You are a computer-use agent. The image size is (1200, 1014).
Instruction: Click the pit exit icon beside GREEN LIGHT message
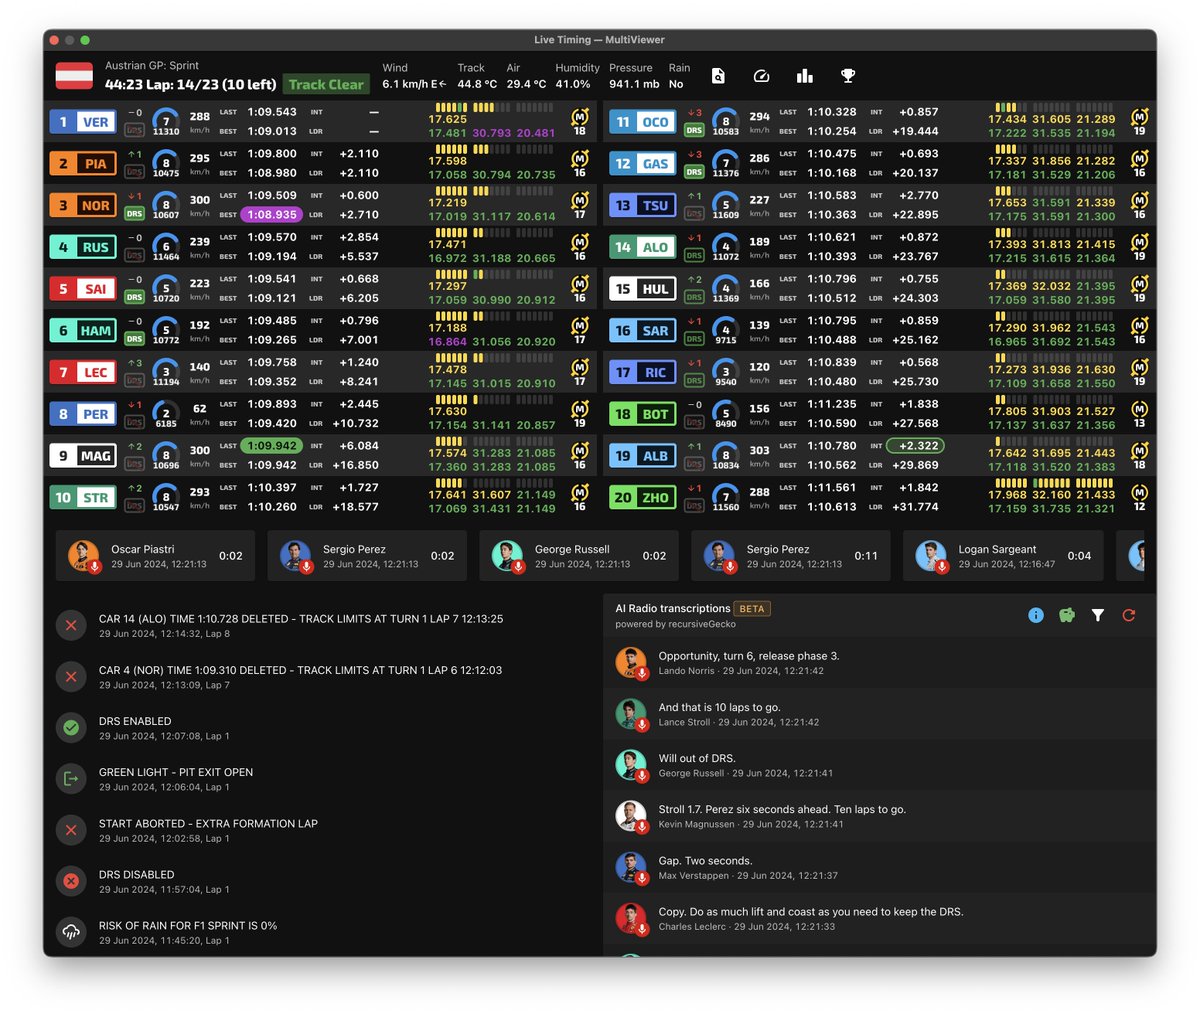tap(71, 779)
